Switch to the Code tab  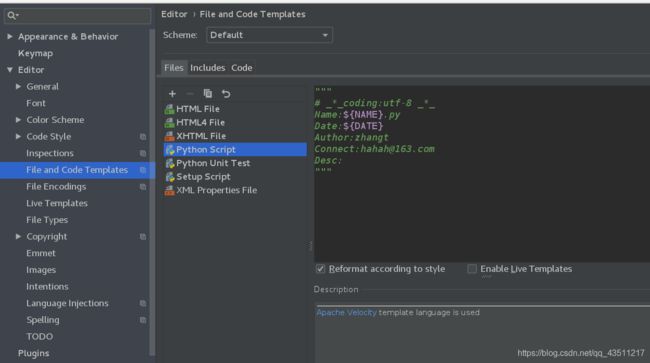(x=242, y=68)
